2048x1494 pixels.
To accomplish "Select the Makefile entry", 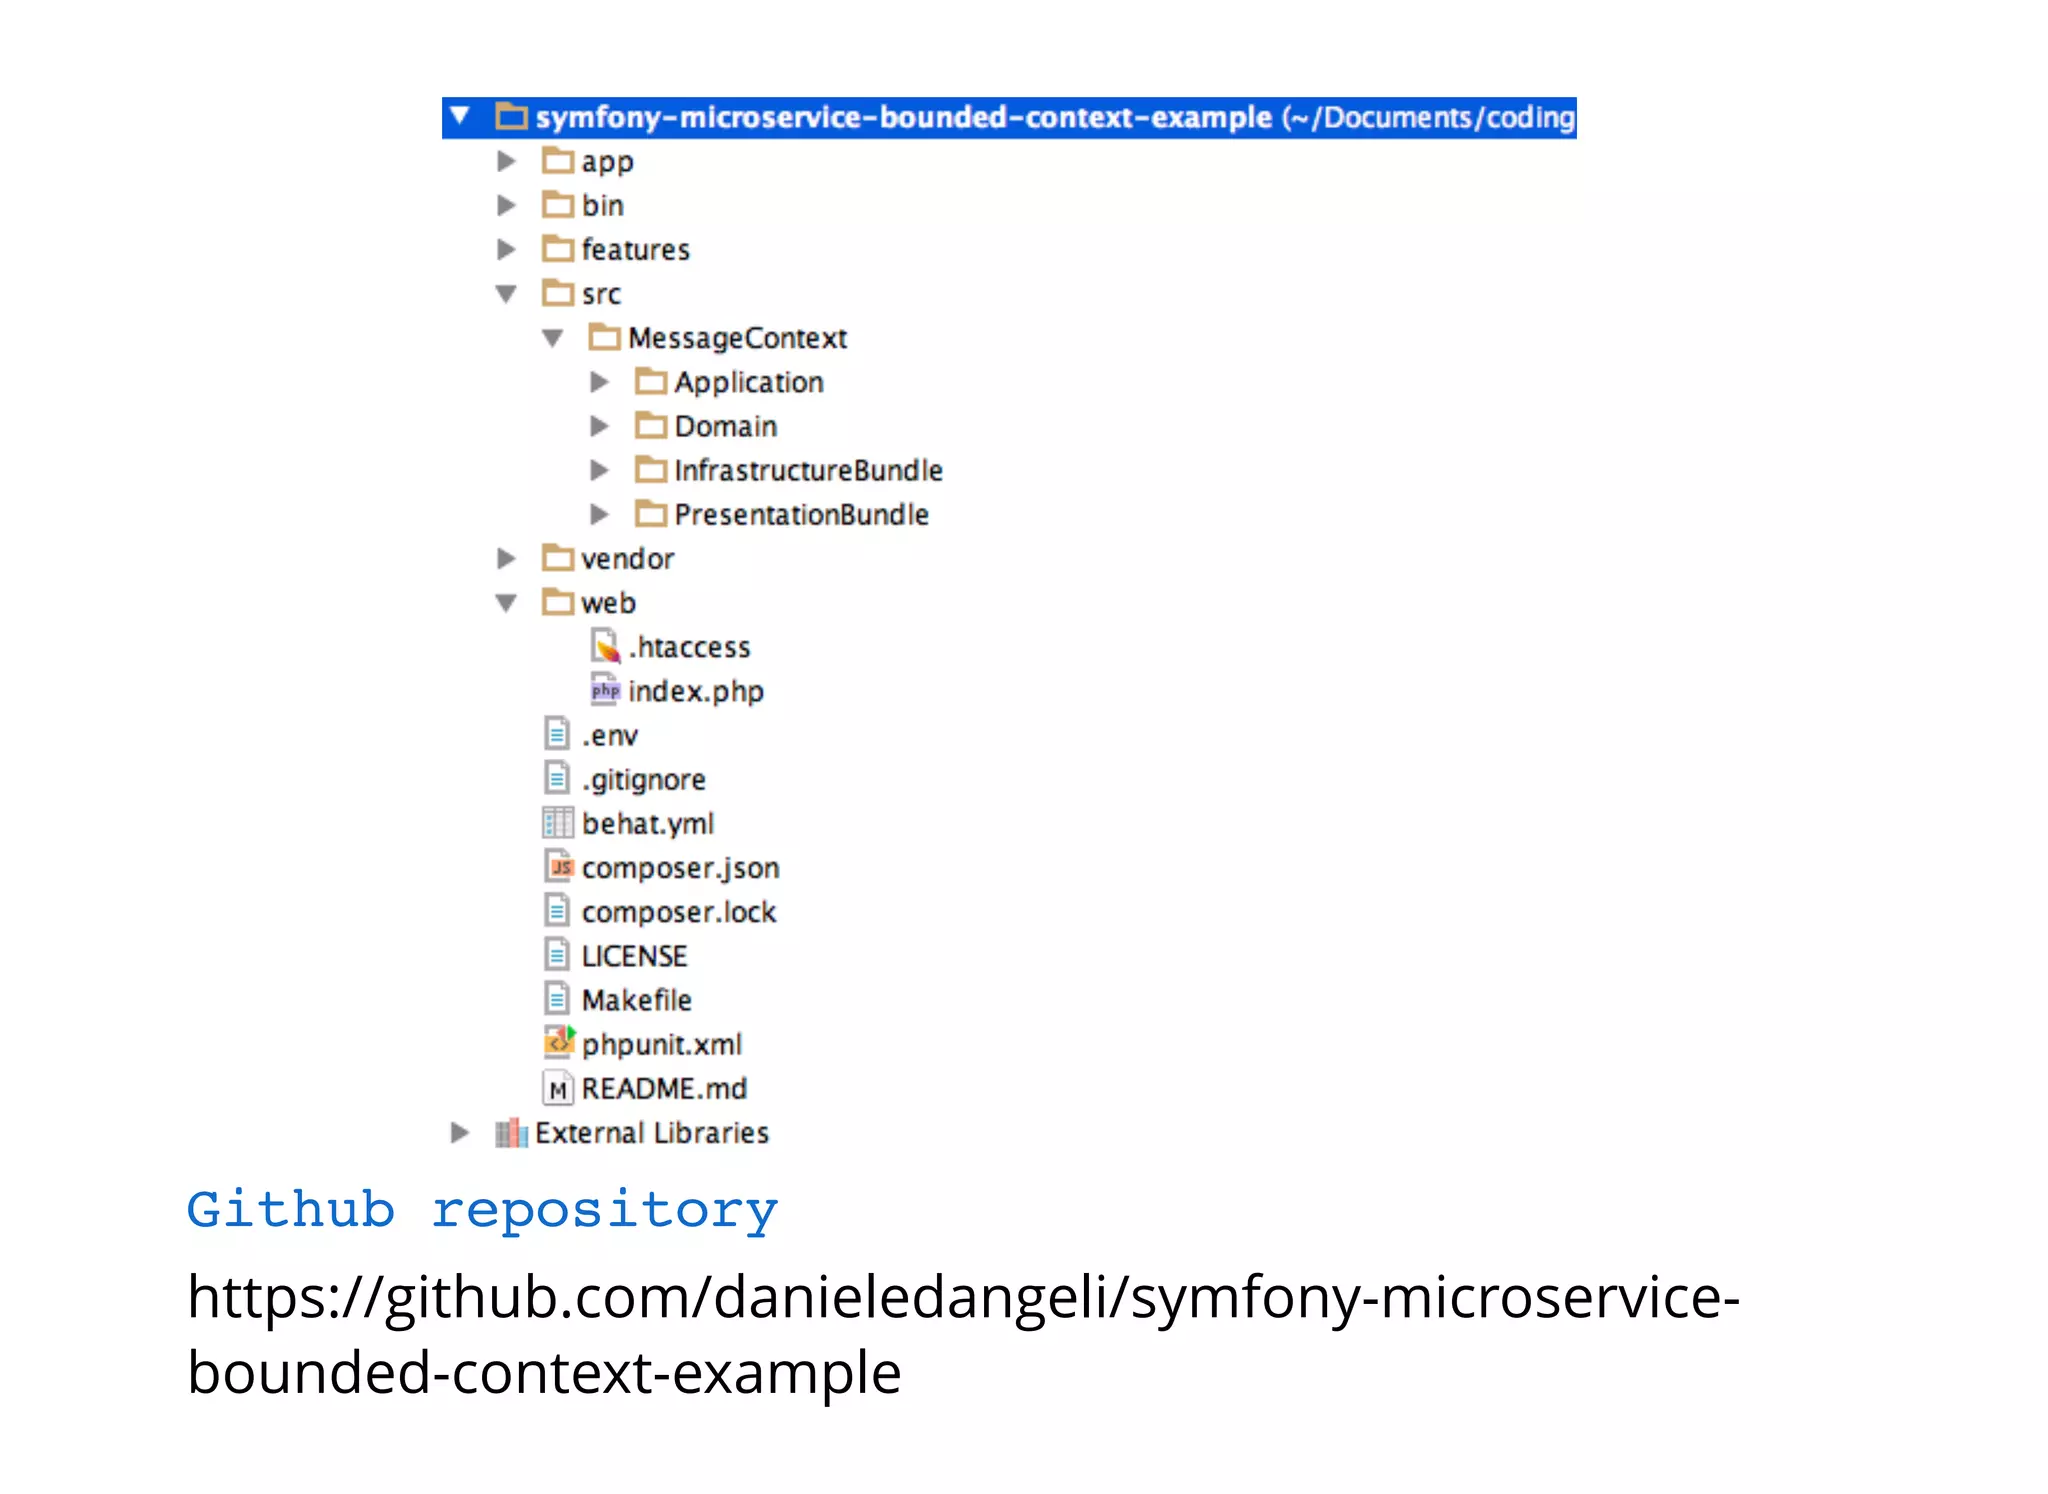I will tap(636, 1000).
